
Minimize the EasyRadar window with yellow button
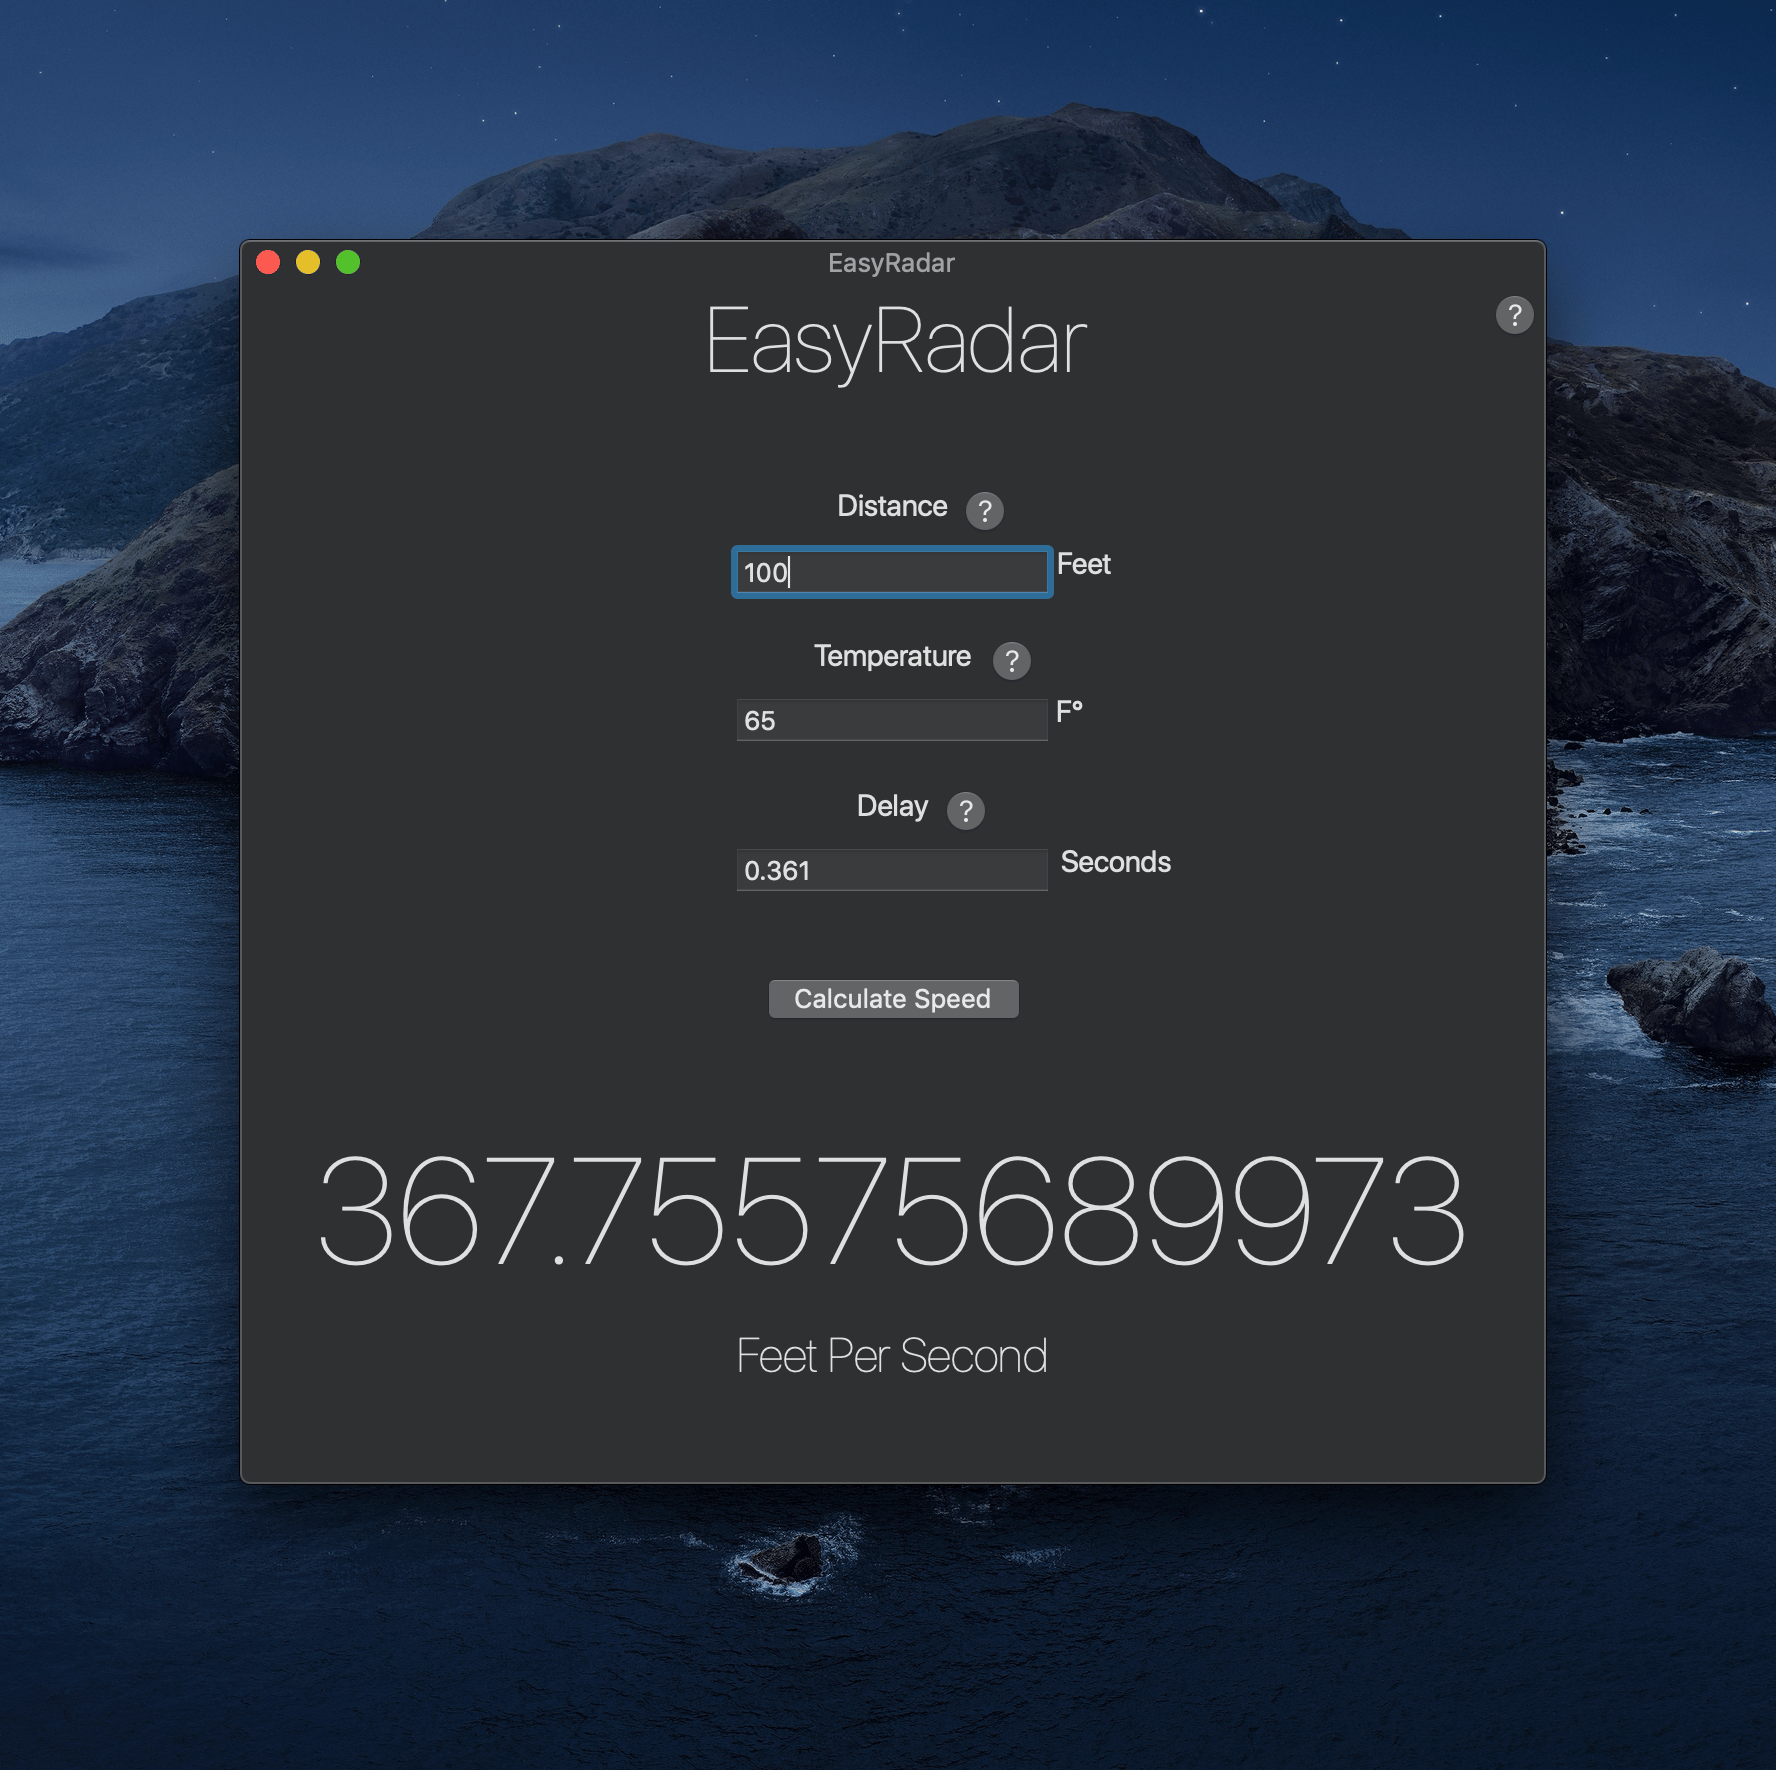(x=308, y=262)
